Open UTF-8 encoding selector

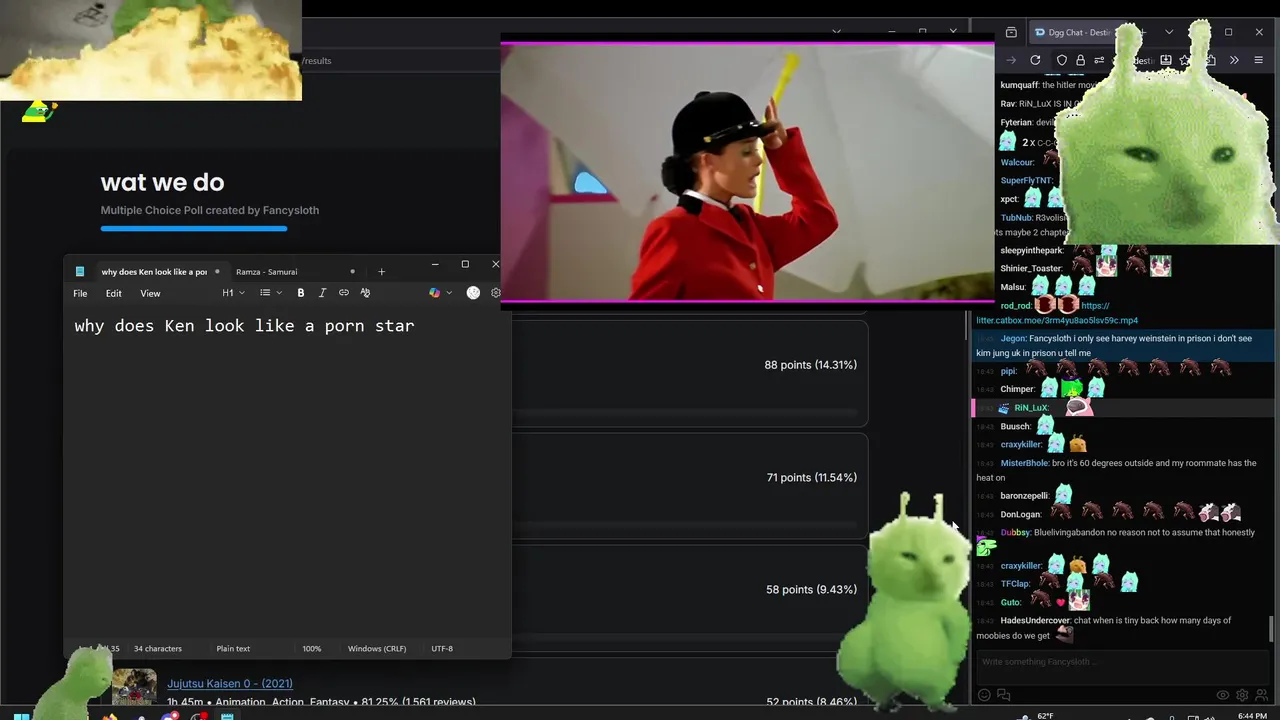(442, 648)
